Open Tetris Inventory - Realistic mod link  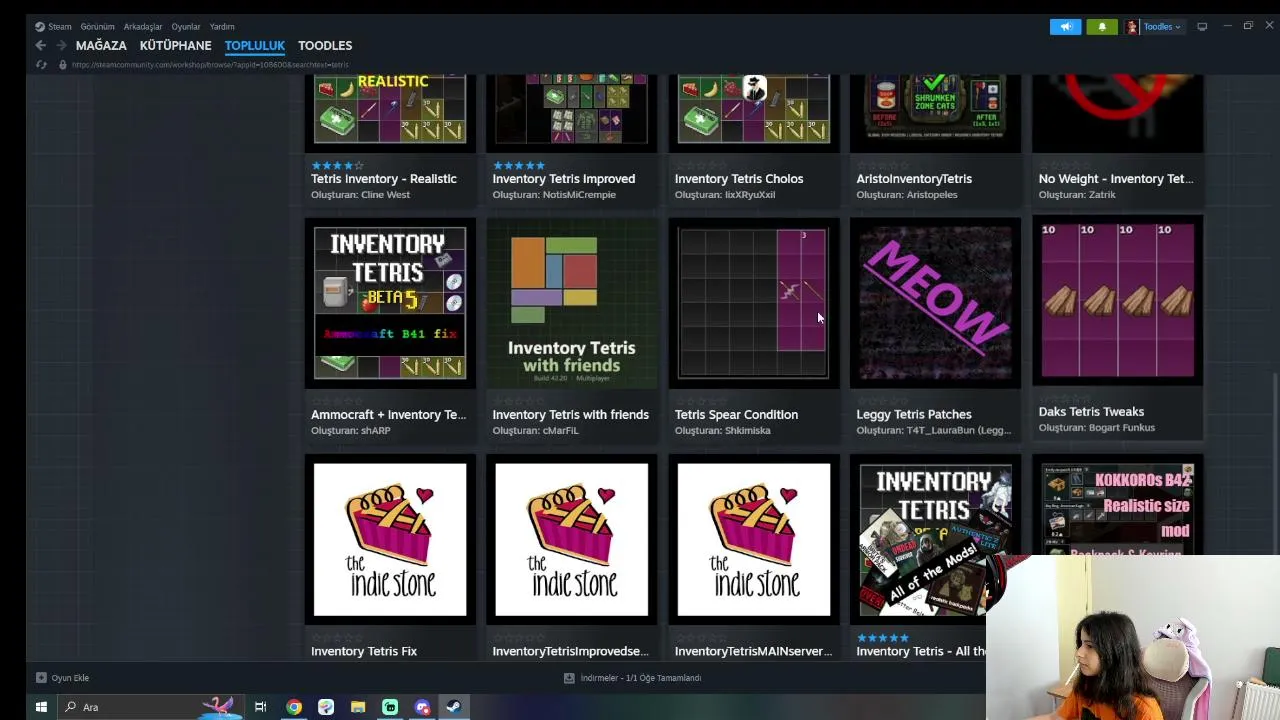(384, 179)
